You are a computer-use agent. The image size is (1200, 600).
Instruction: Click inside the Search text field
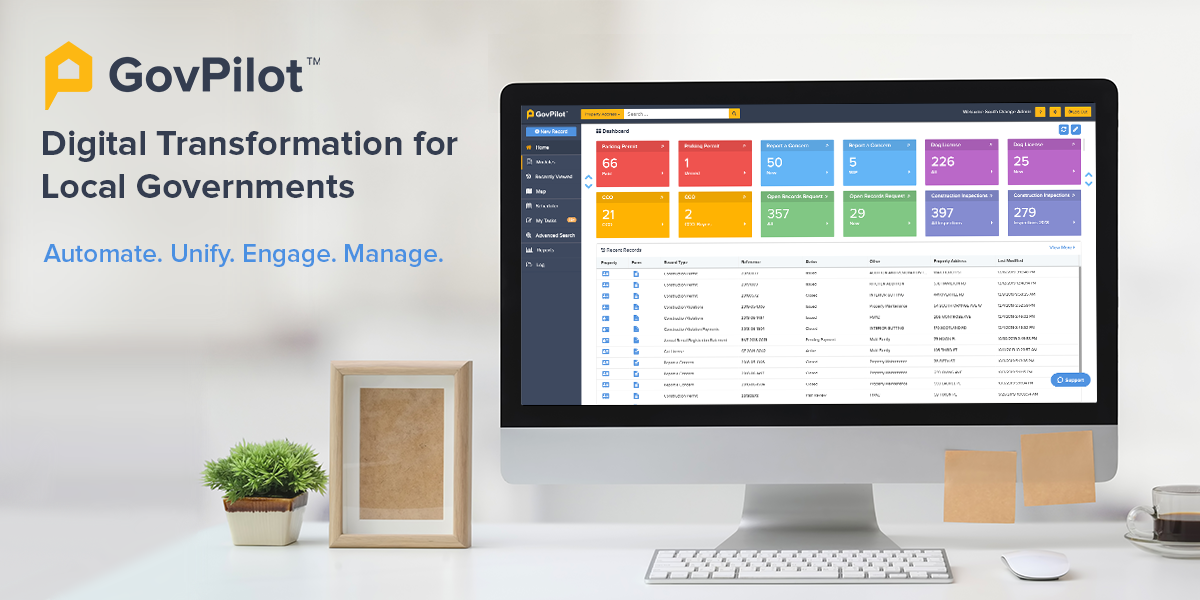(x=675, y=114)
